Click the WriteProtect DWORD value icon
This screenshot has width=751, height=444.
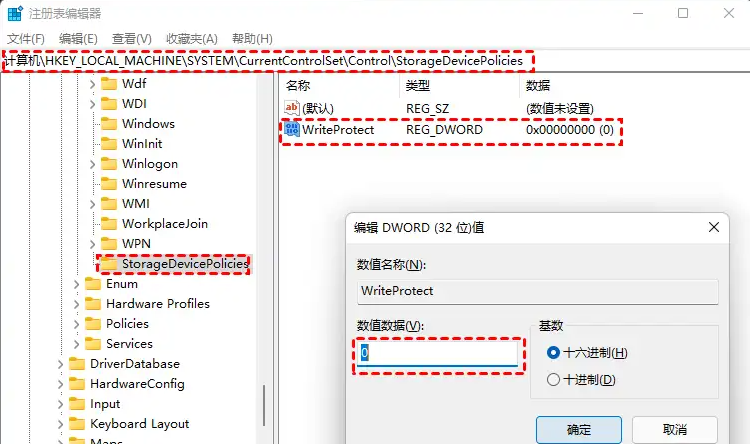pos(292,129)
